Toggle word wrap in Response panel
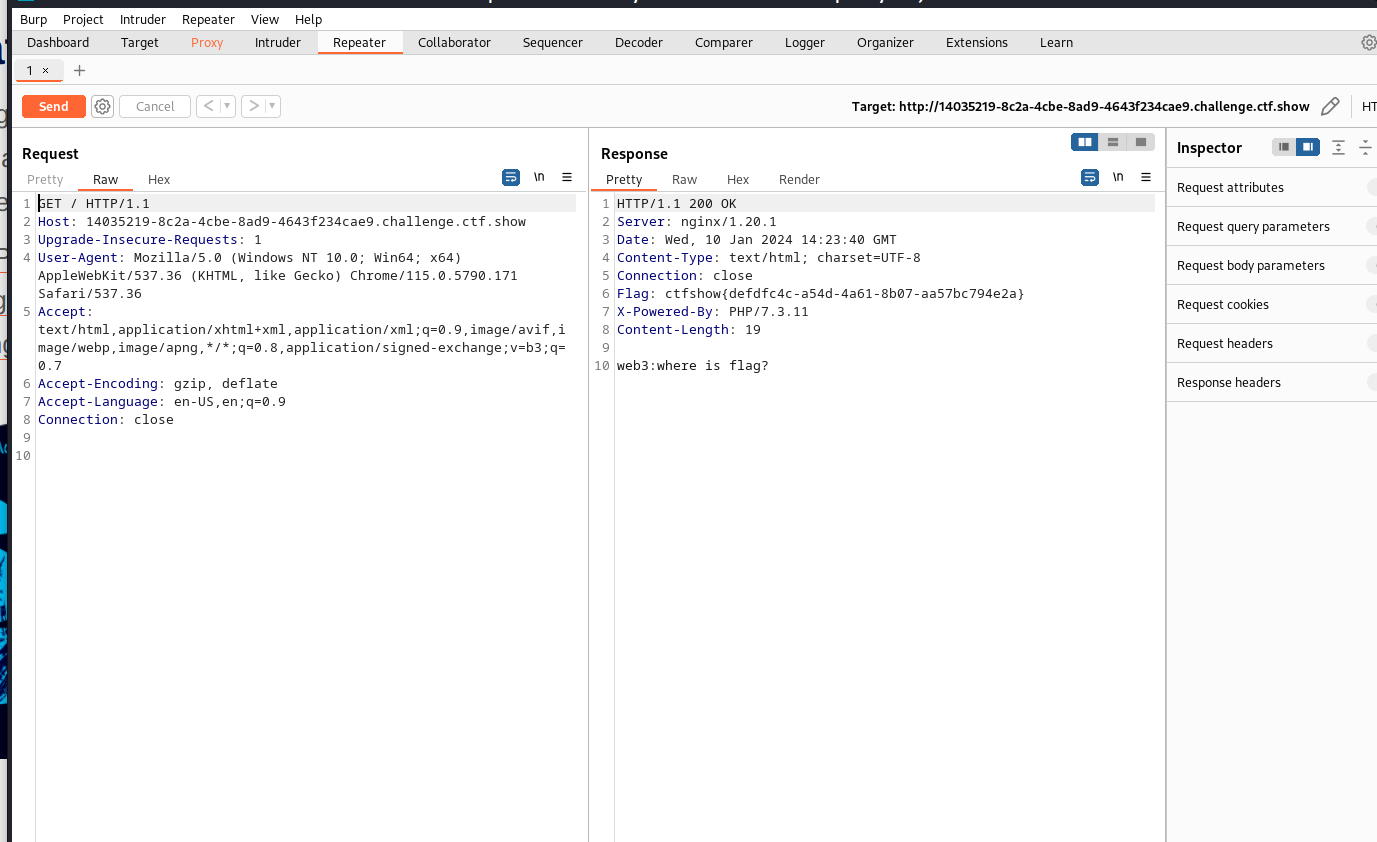Image resolution: width=1377 pixels, height=842 pixels. [1090, 177]
